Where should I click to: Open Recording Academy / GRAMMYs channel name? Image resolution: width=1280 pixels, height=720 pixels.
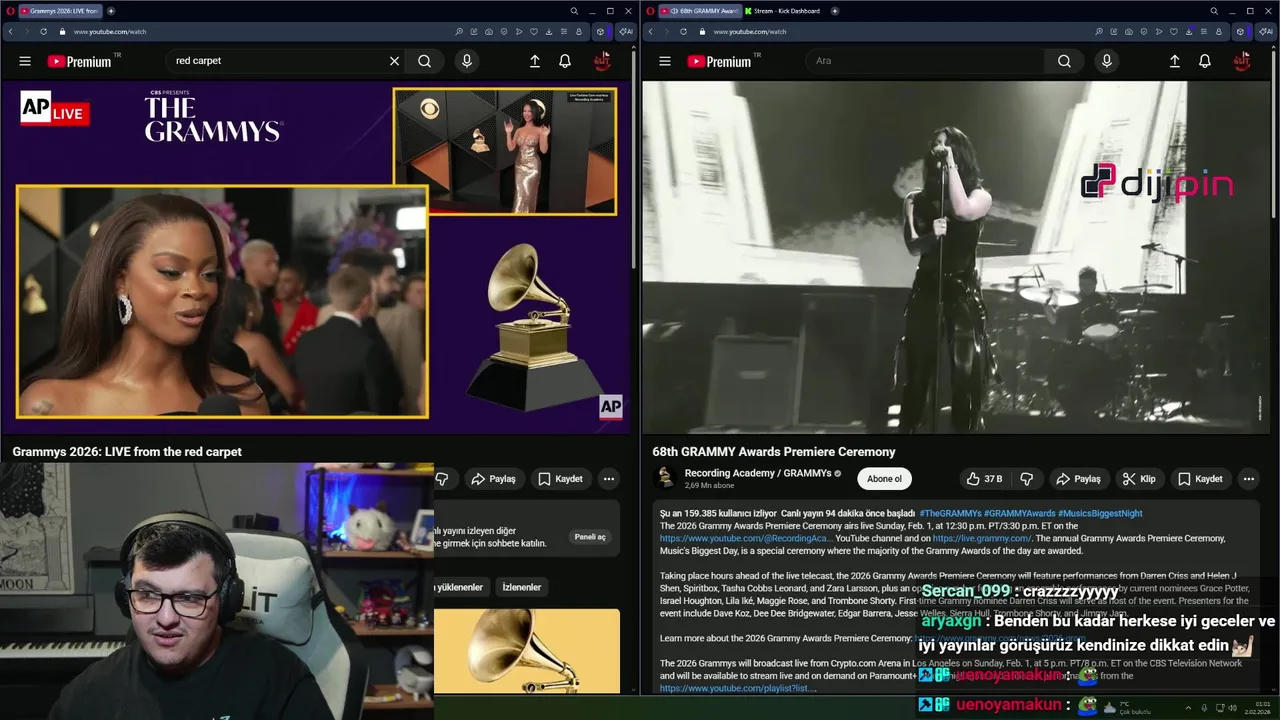coord(758,473)
